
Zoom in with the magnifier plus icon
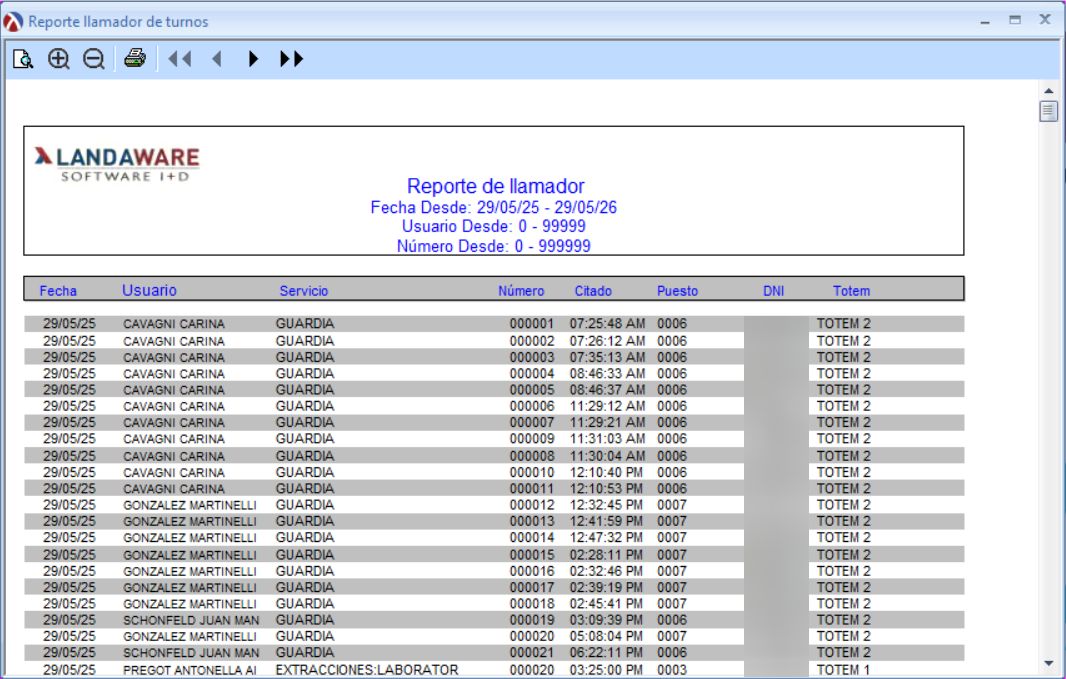[59, 59]
